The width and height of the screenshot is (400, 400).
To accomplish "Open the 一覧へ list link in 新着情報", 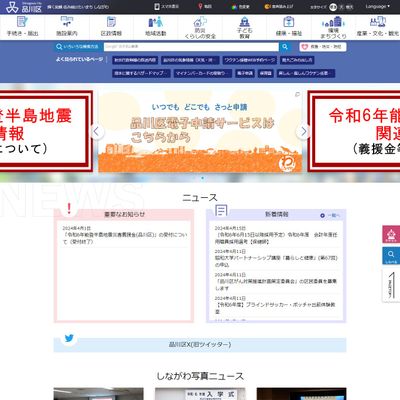I will [x=333, y=215].
